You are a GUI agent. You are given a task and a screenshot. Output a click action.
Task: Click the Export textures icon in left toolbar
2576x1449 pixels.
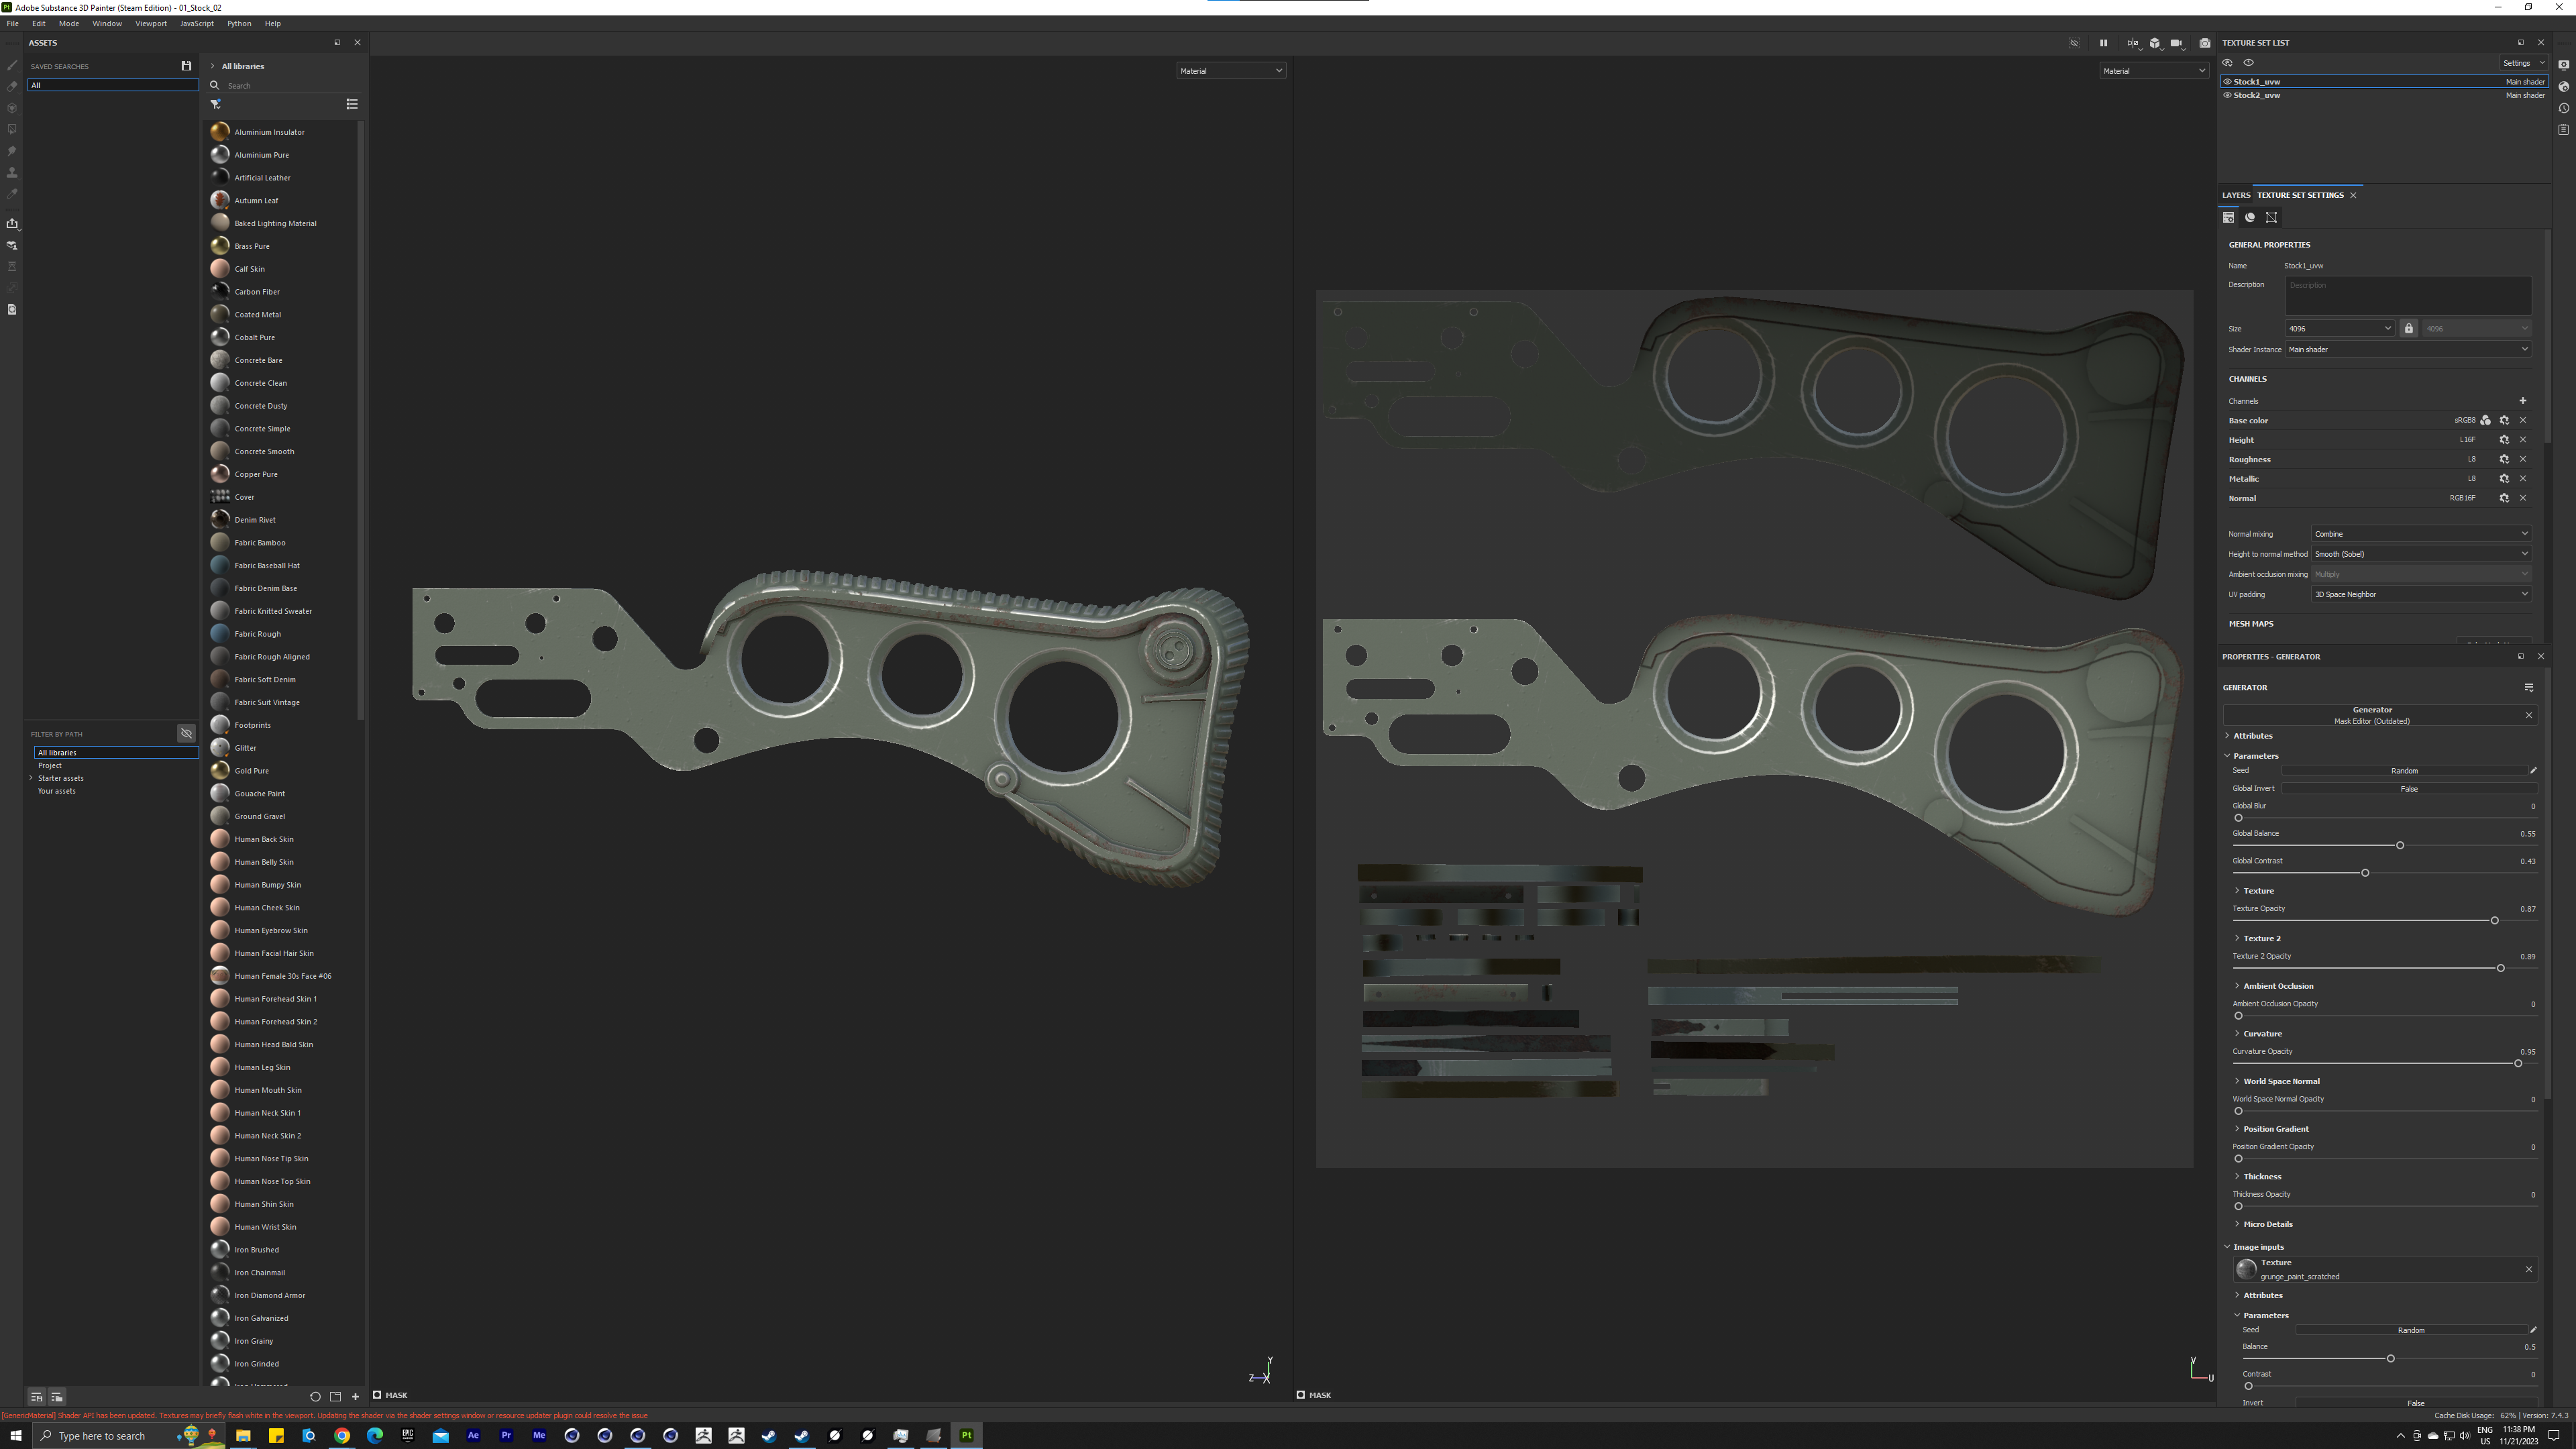(12, 223)
